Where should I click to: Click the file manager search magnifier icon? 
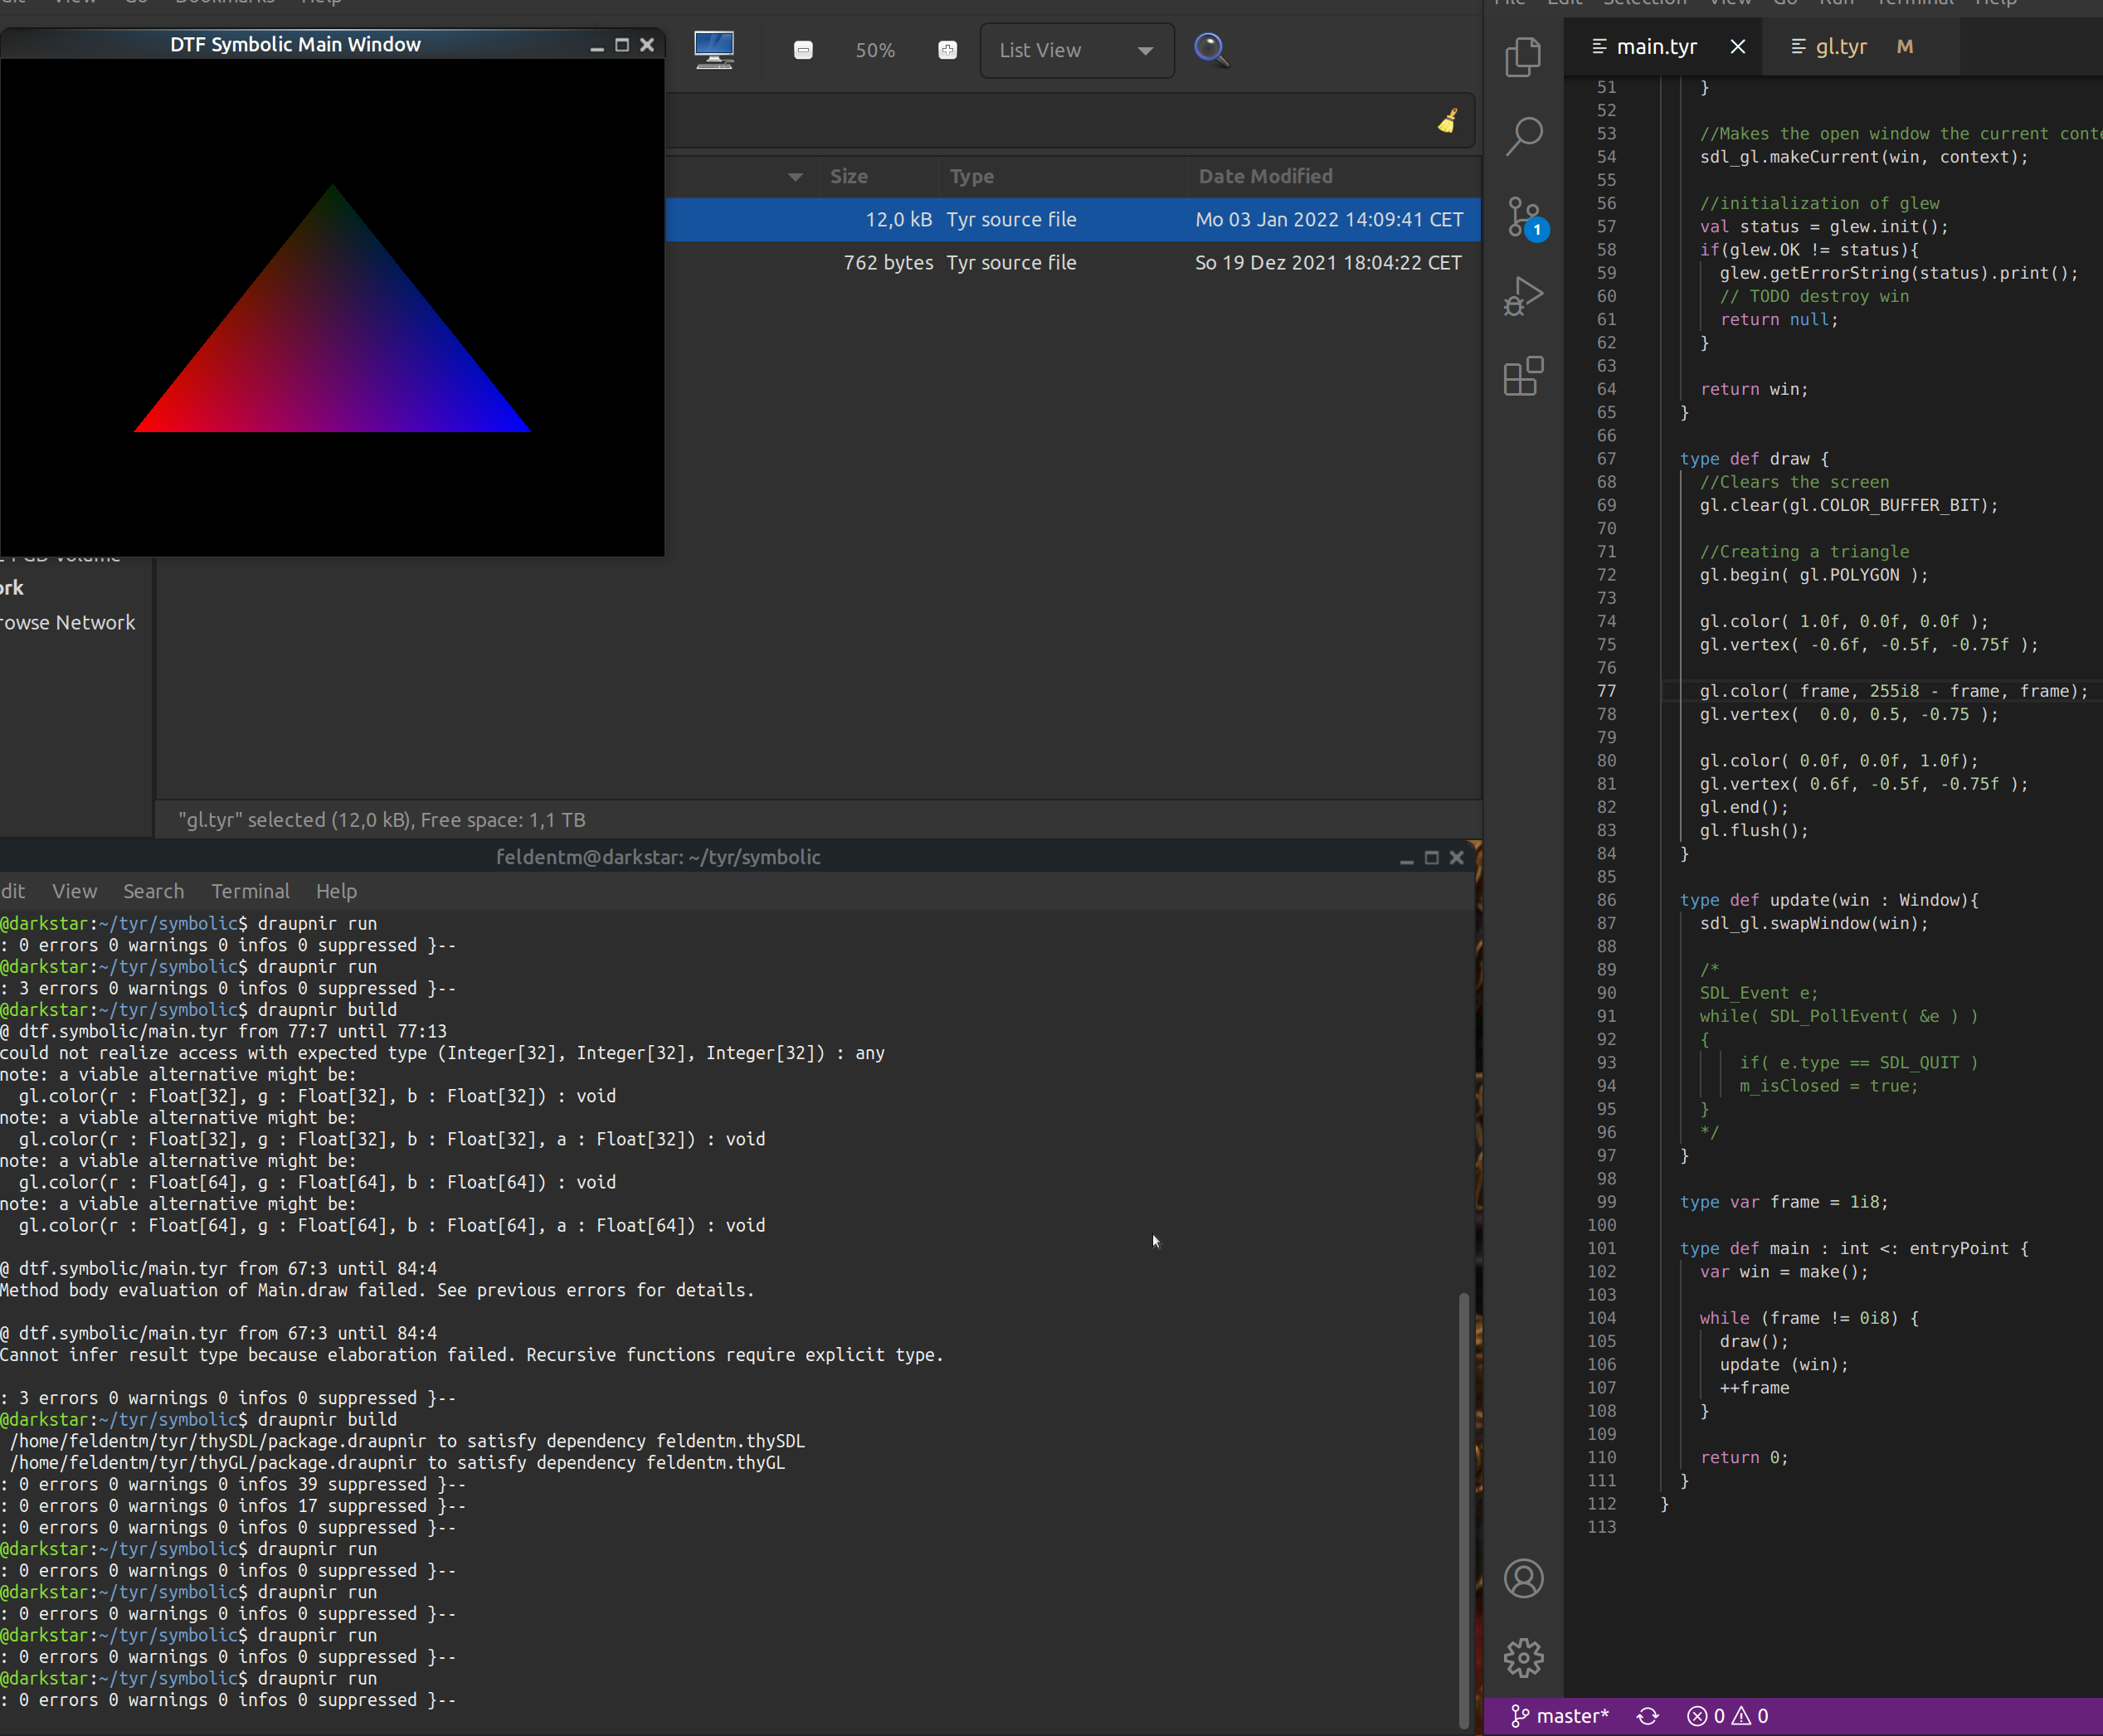tap(1211, 49)
